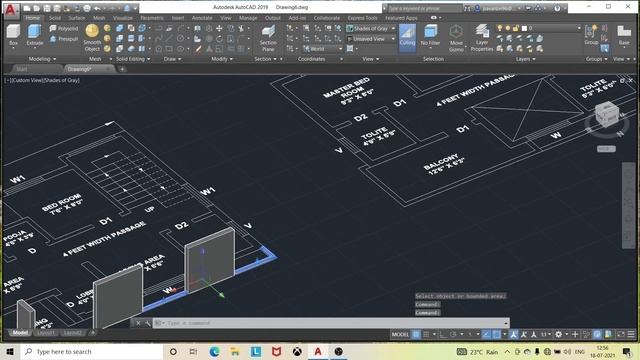Switch to the Mesh ribbon tab
The height and width of the screenshot is (360, 640).
coord(99,18)
